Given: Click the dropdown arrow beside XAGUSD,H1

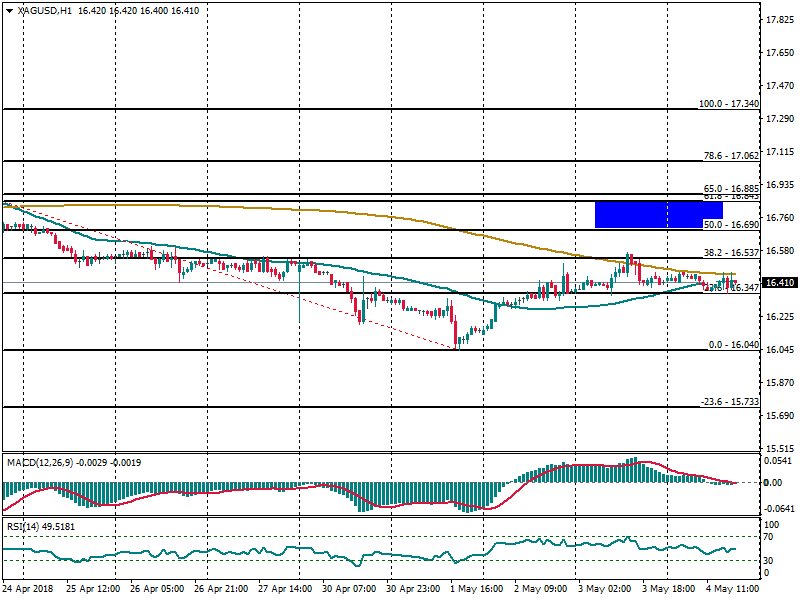Looking at the screenshot, I should (9, 10).
